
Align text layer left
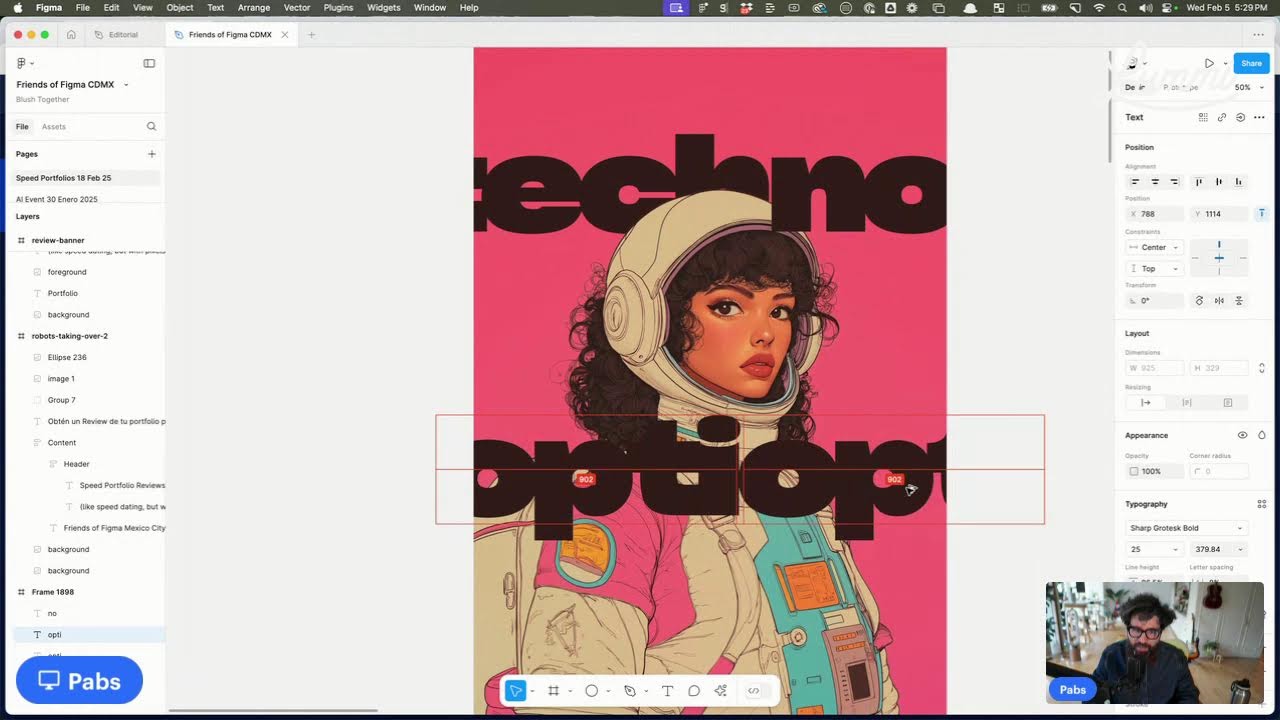point(1135,182)
